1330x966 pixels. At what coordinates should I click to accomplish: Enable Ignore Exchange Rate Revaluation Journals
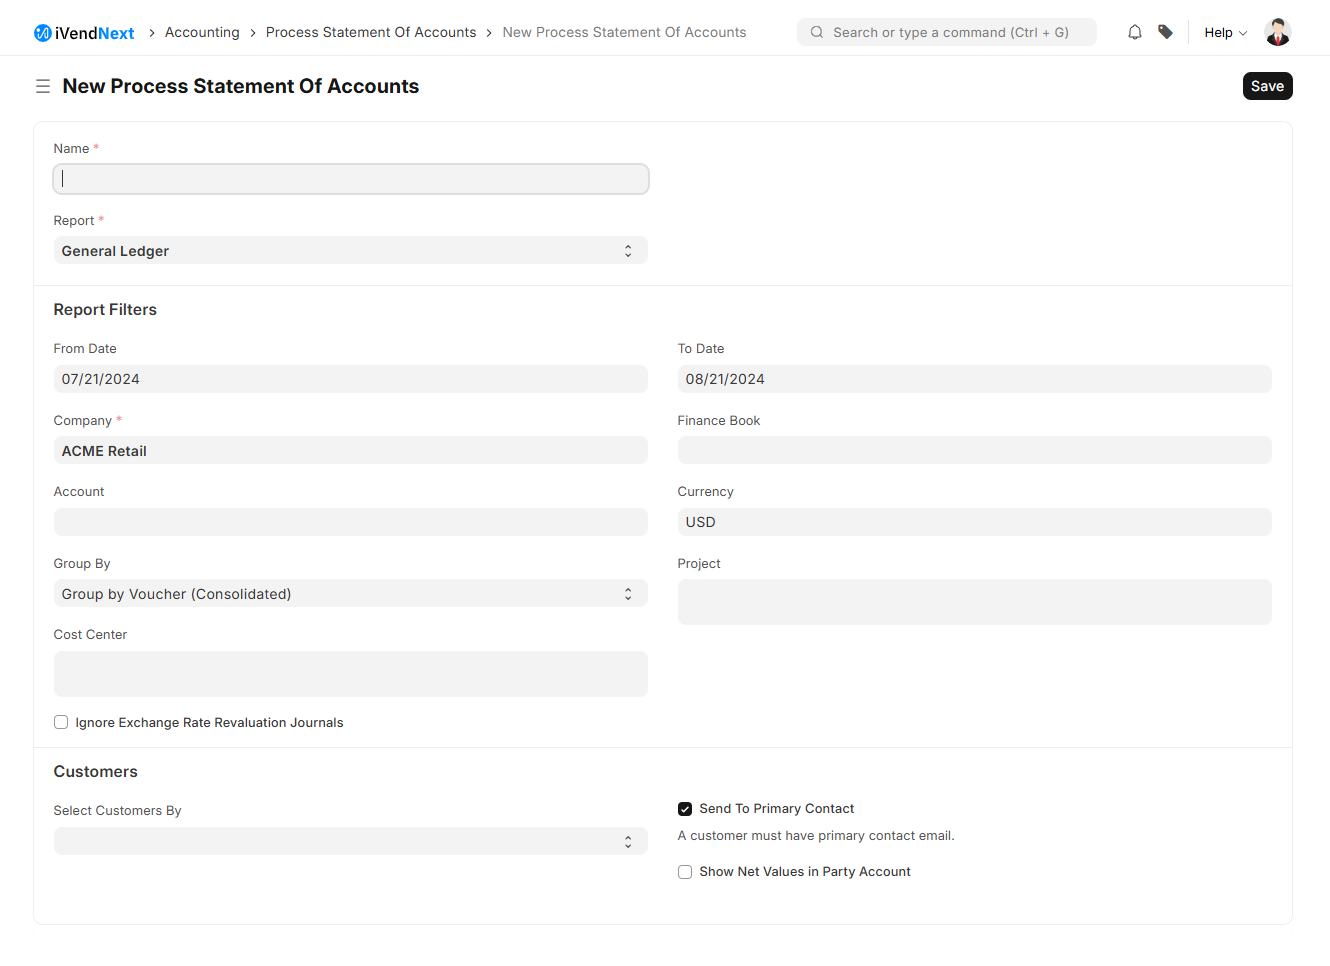click(61, 722)
